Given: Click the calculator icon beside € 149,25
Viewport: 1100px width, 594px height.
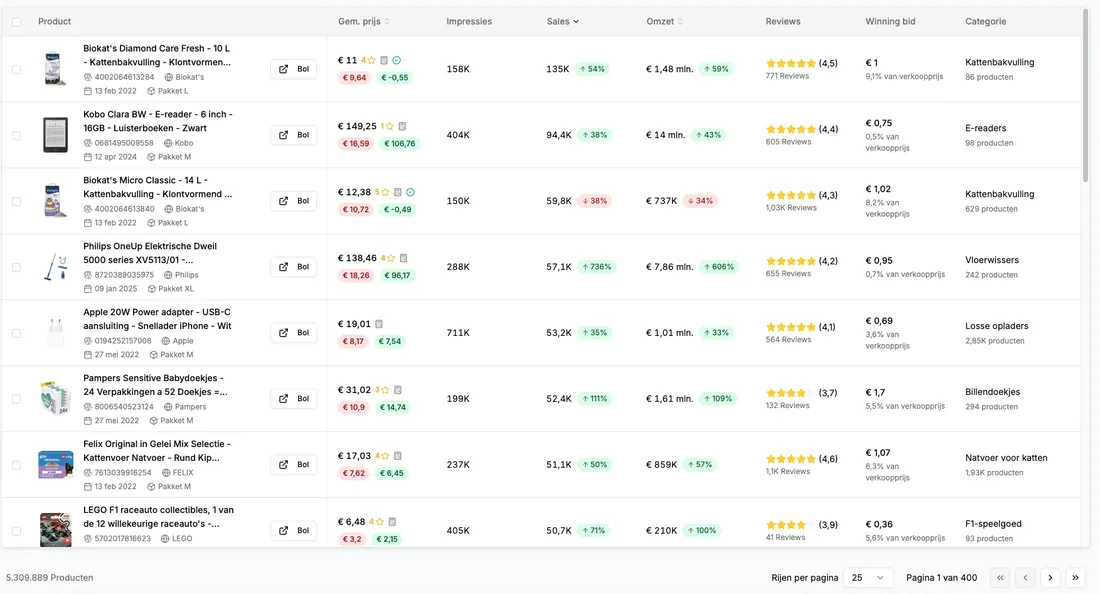Looking at the screenshot, I should tap(402, 126).
